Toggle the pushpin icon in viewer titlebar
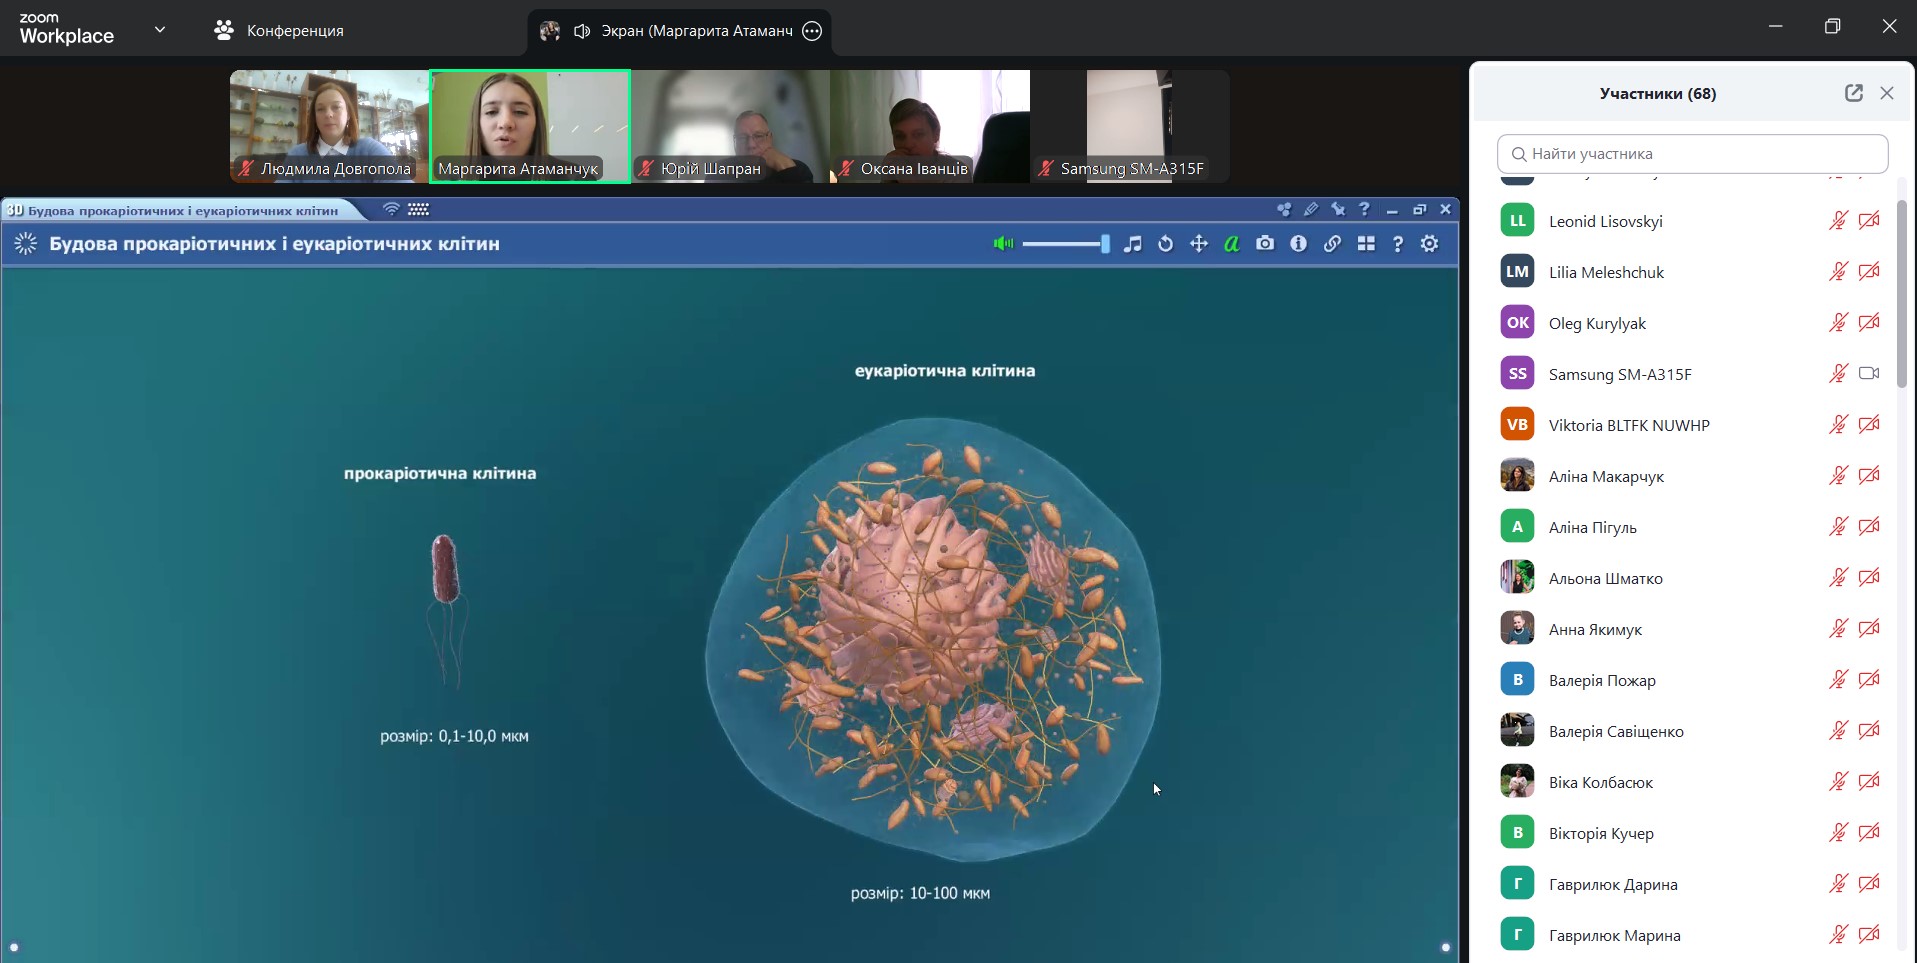The height and width of the screenshot is (963, 1917). (x=1338, y=210)
